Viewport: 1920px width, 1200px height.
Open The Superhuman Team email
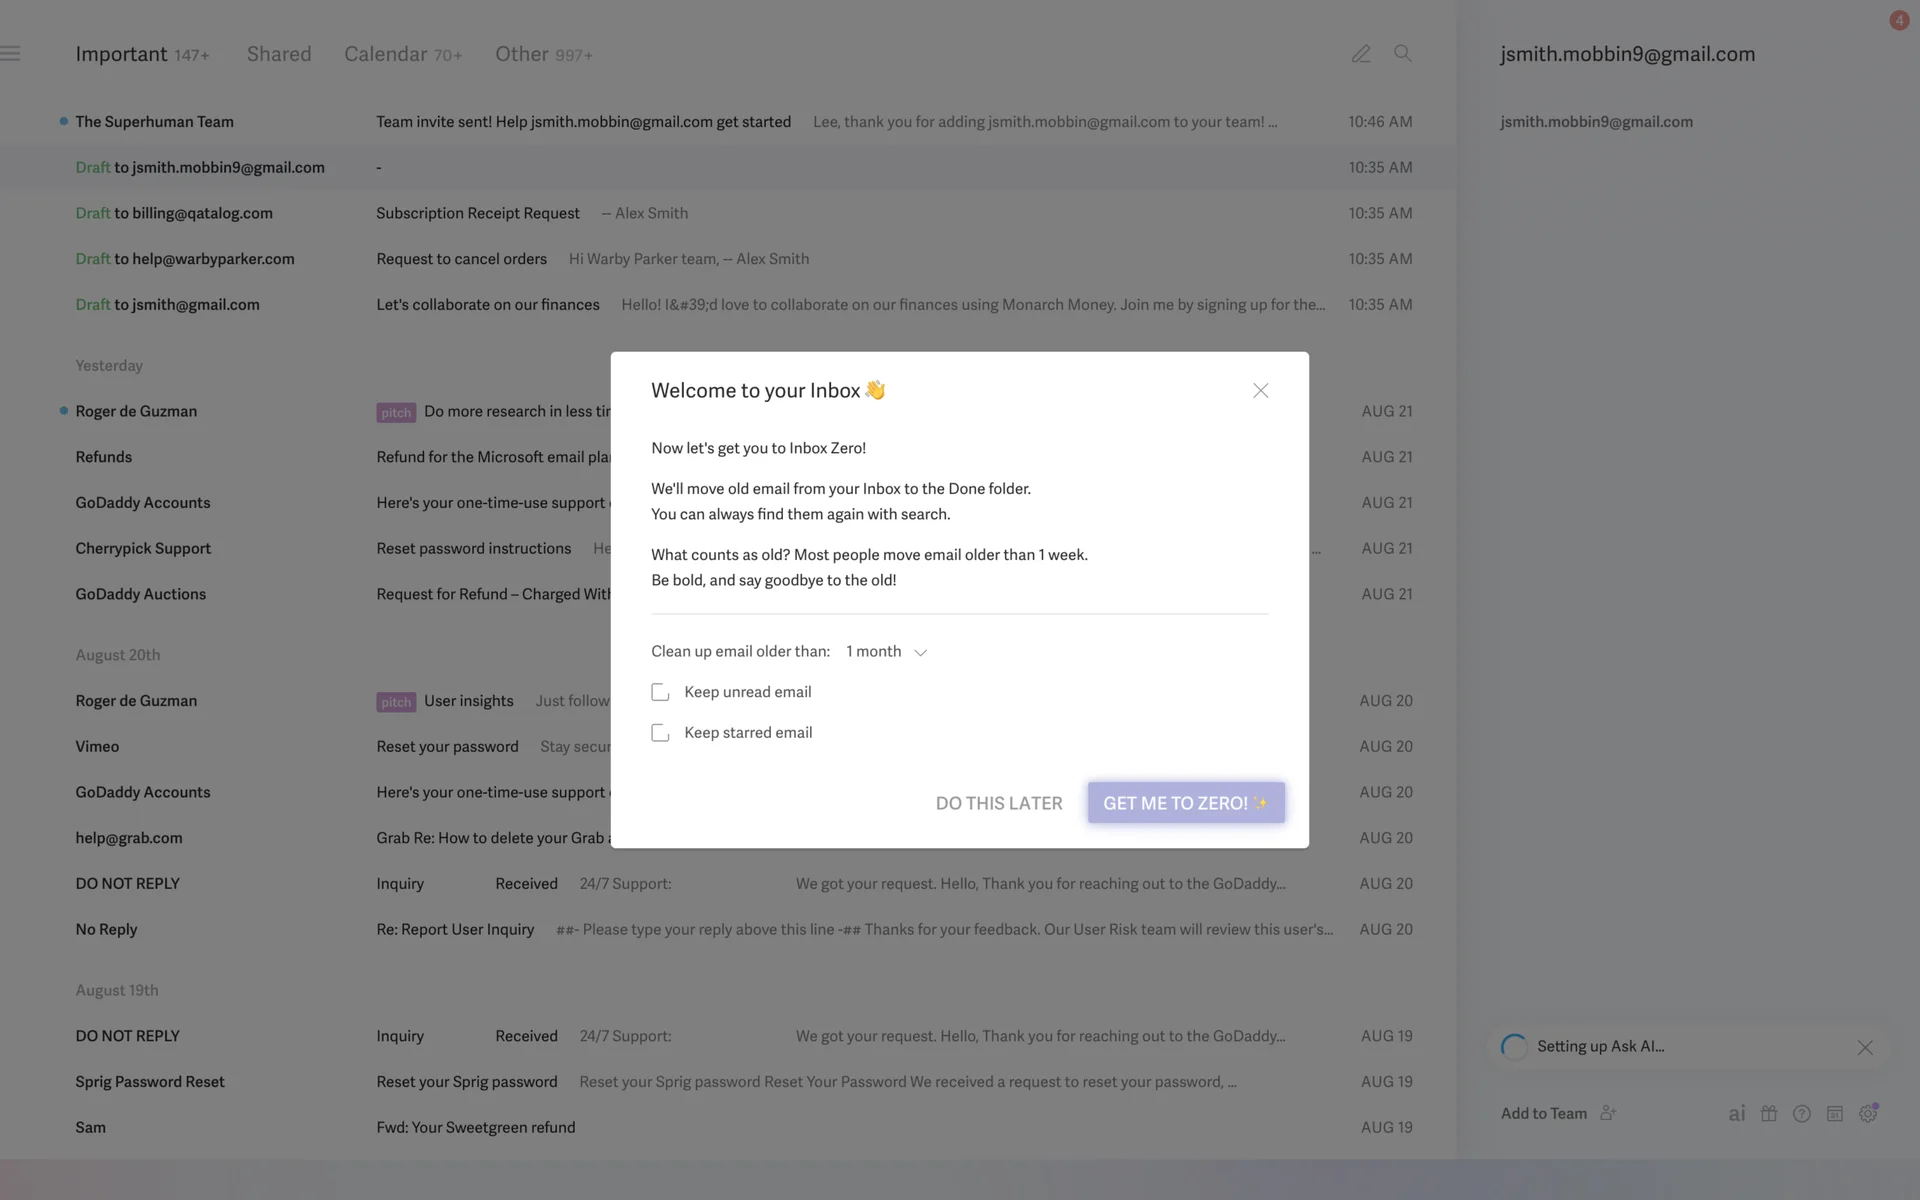583,122
